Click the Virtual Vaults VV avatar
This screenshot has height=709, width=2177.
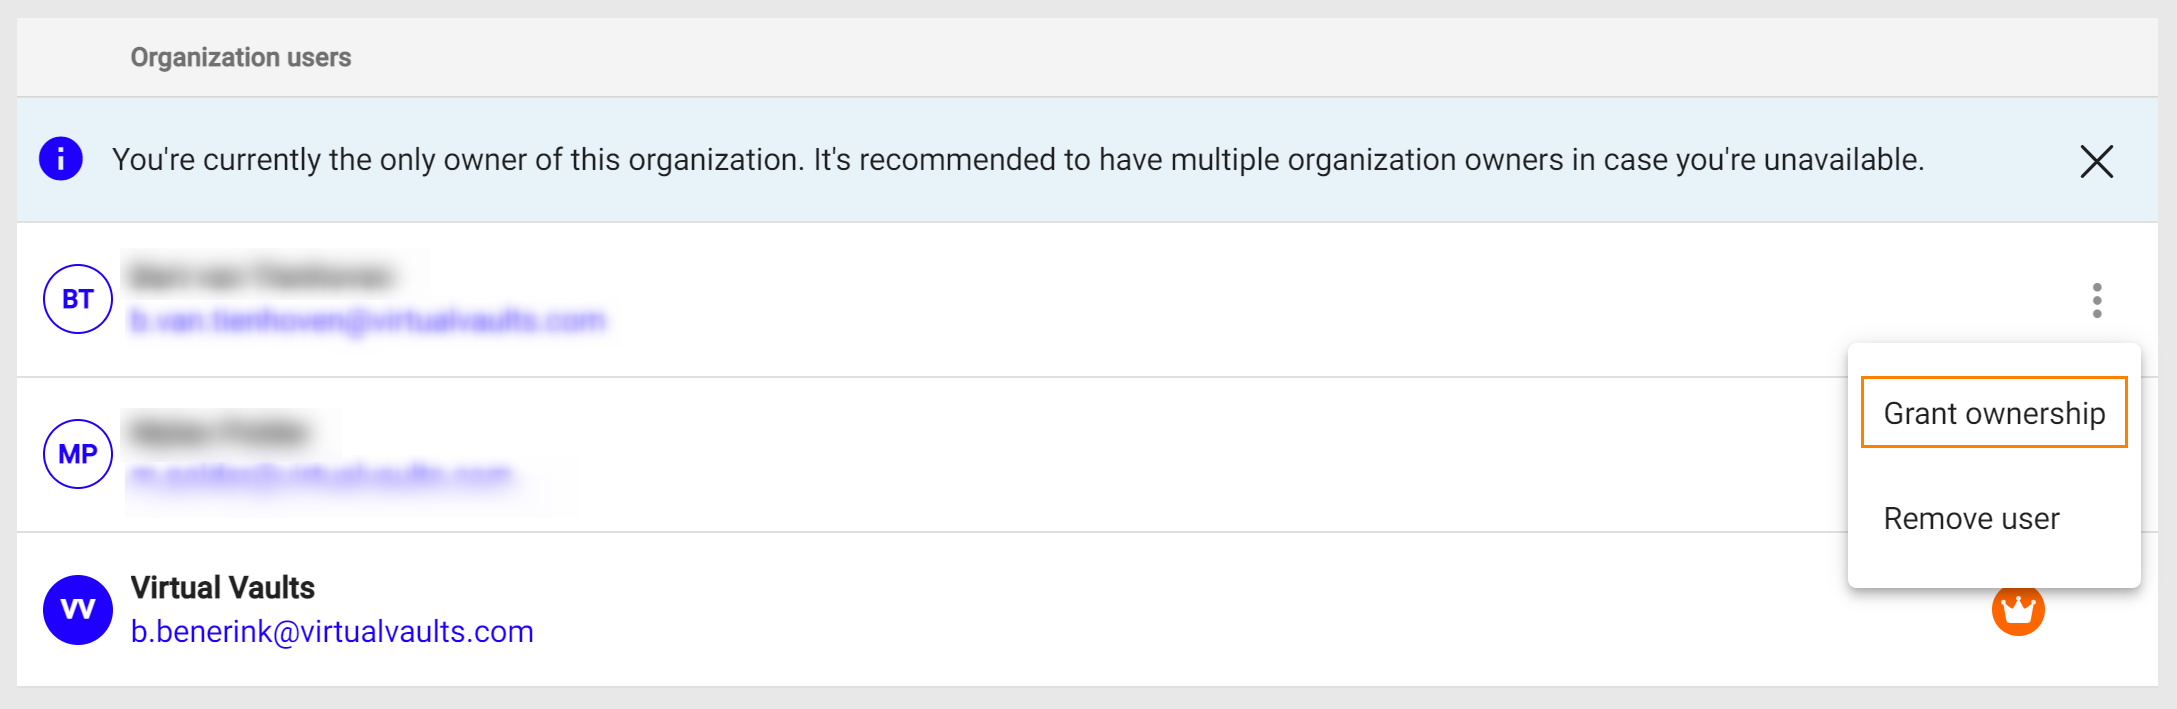click(x=78, y=609)
